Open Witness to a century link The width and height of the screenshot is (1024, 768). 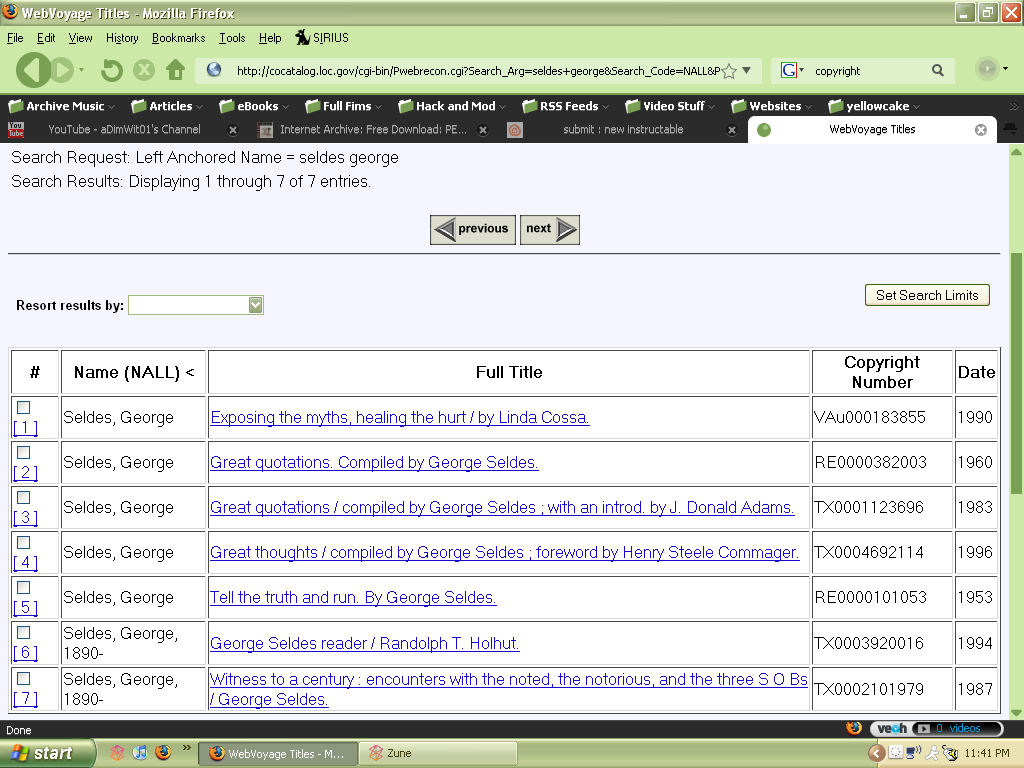(509, 689)
